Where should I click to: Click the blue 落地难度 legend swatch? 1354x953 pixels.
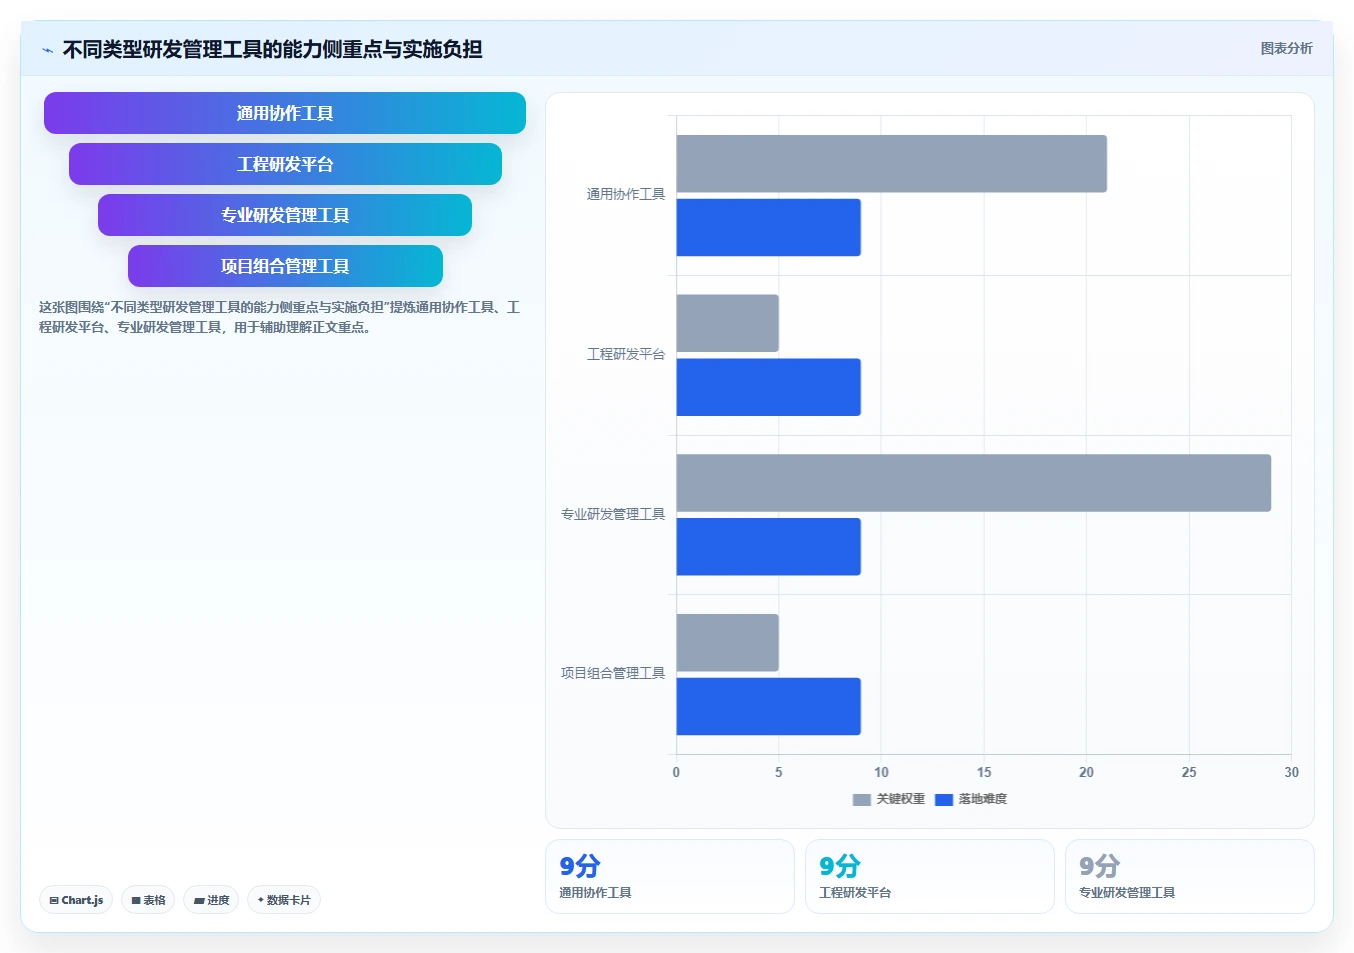[943, 800]
